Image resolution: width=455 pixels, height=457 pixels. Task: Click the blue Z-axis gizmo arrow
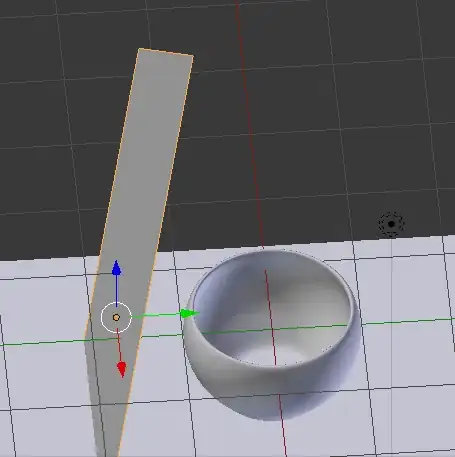point(116,268)
